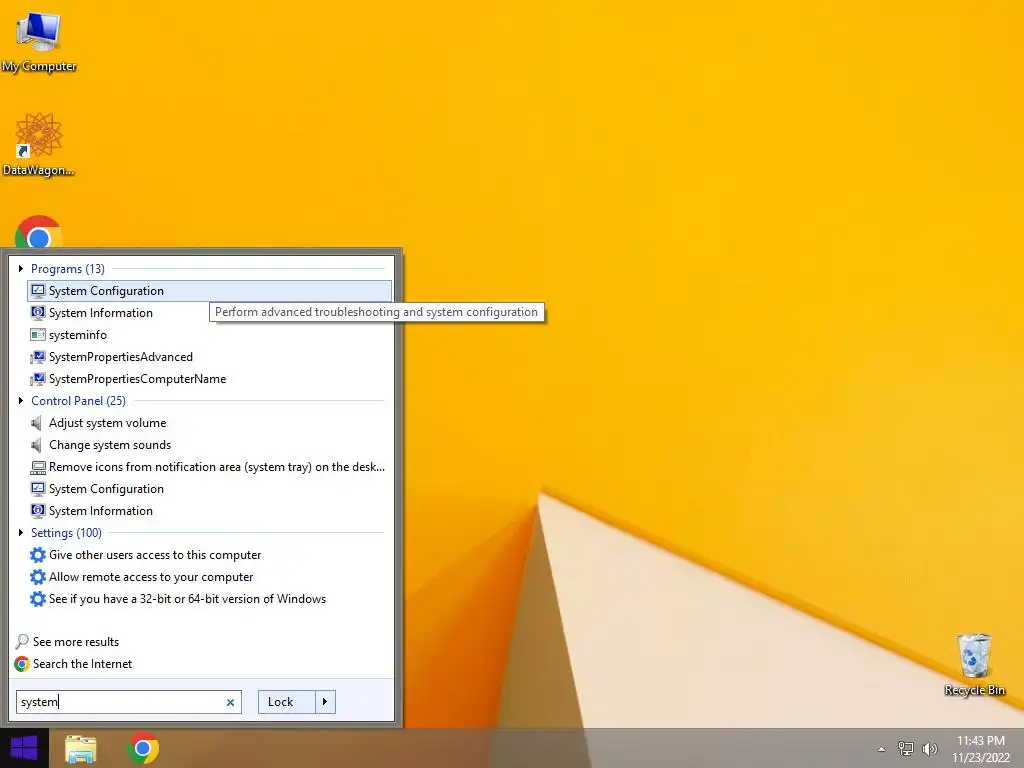The width and height of the screenshot is (1024, 768).
Task: Open the arrow menu next to Lock
Action: 325,702
